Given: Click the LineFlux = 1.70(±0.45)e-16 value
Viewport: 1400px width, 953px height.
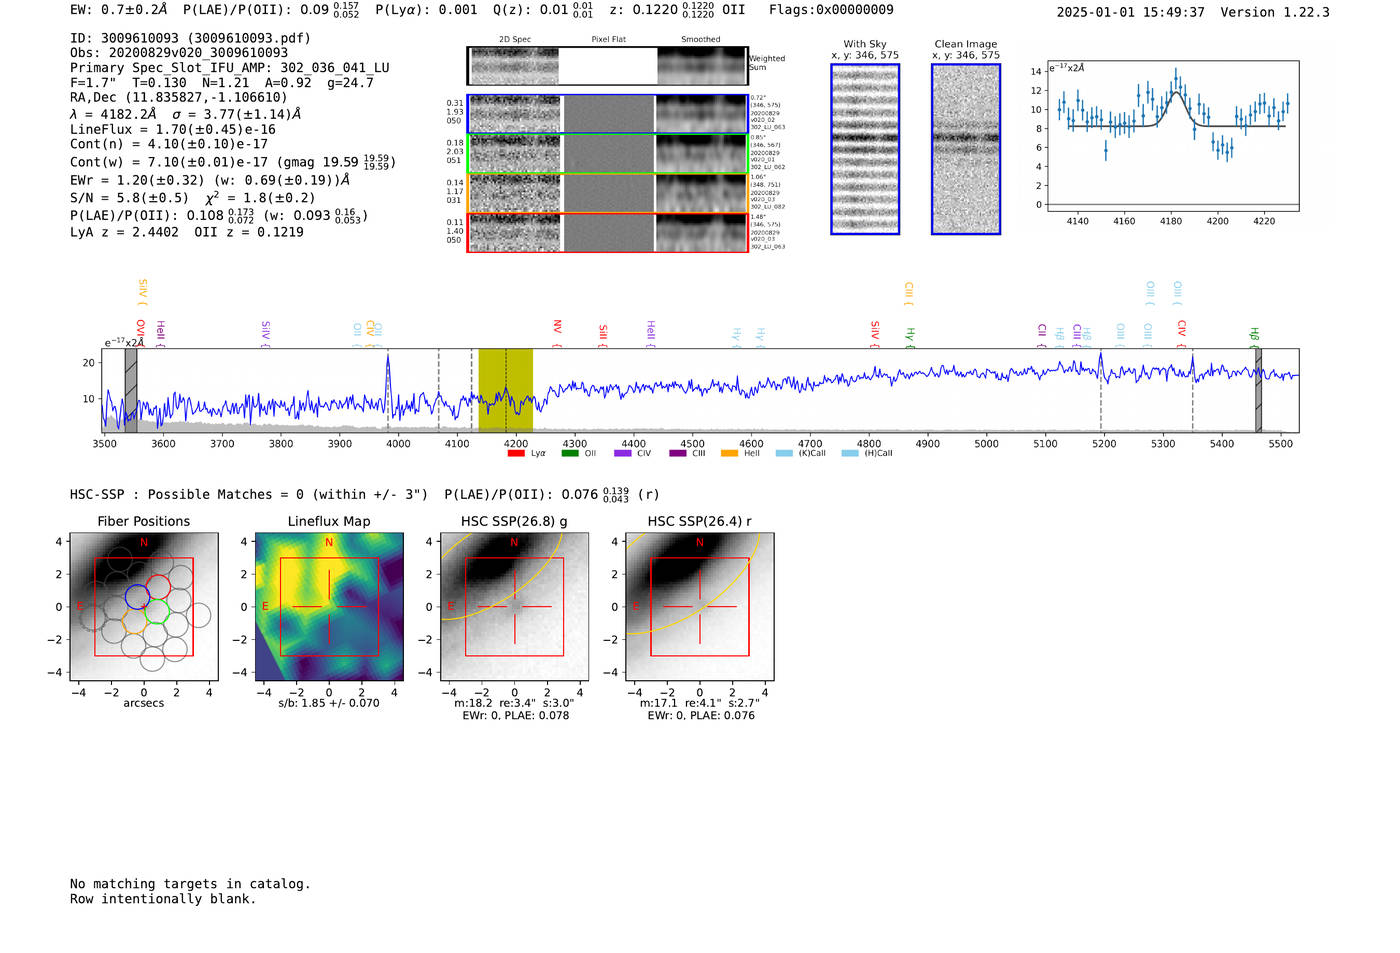Looking at the screenshot, I should (173, 130).
